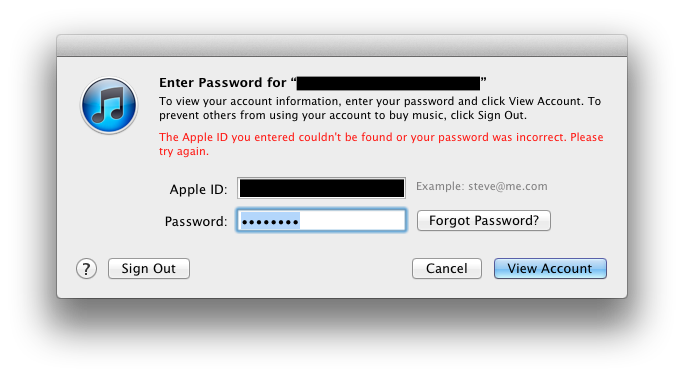The image size is (684, 377).
Task: Click the "Apple ID:" field label
Action: click(x=198, y=189)
